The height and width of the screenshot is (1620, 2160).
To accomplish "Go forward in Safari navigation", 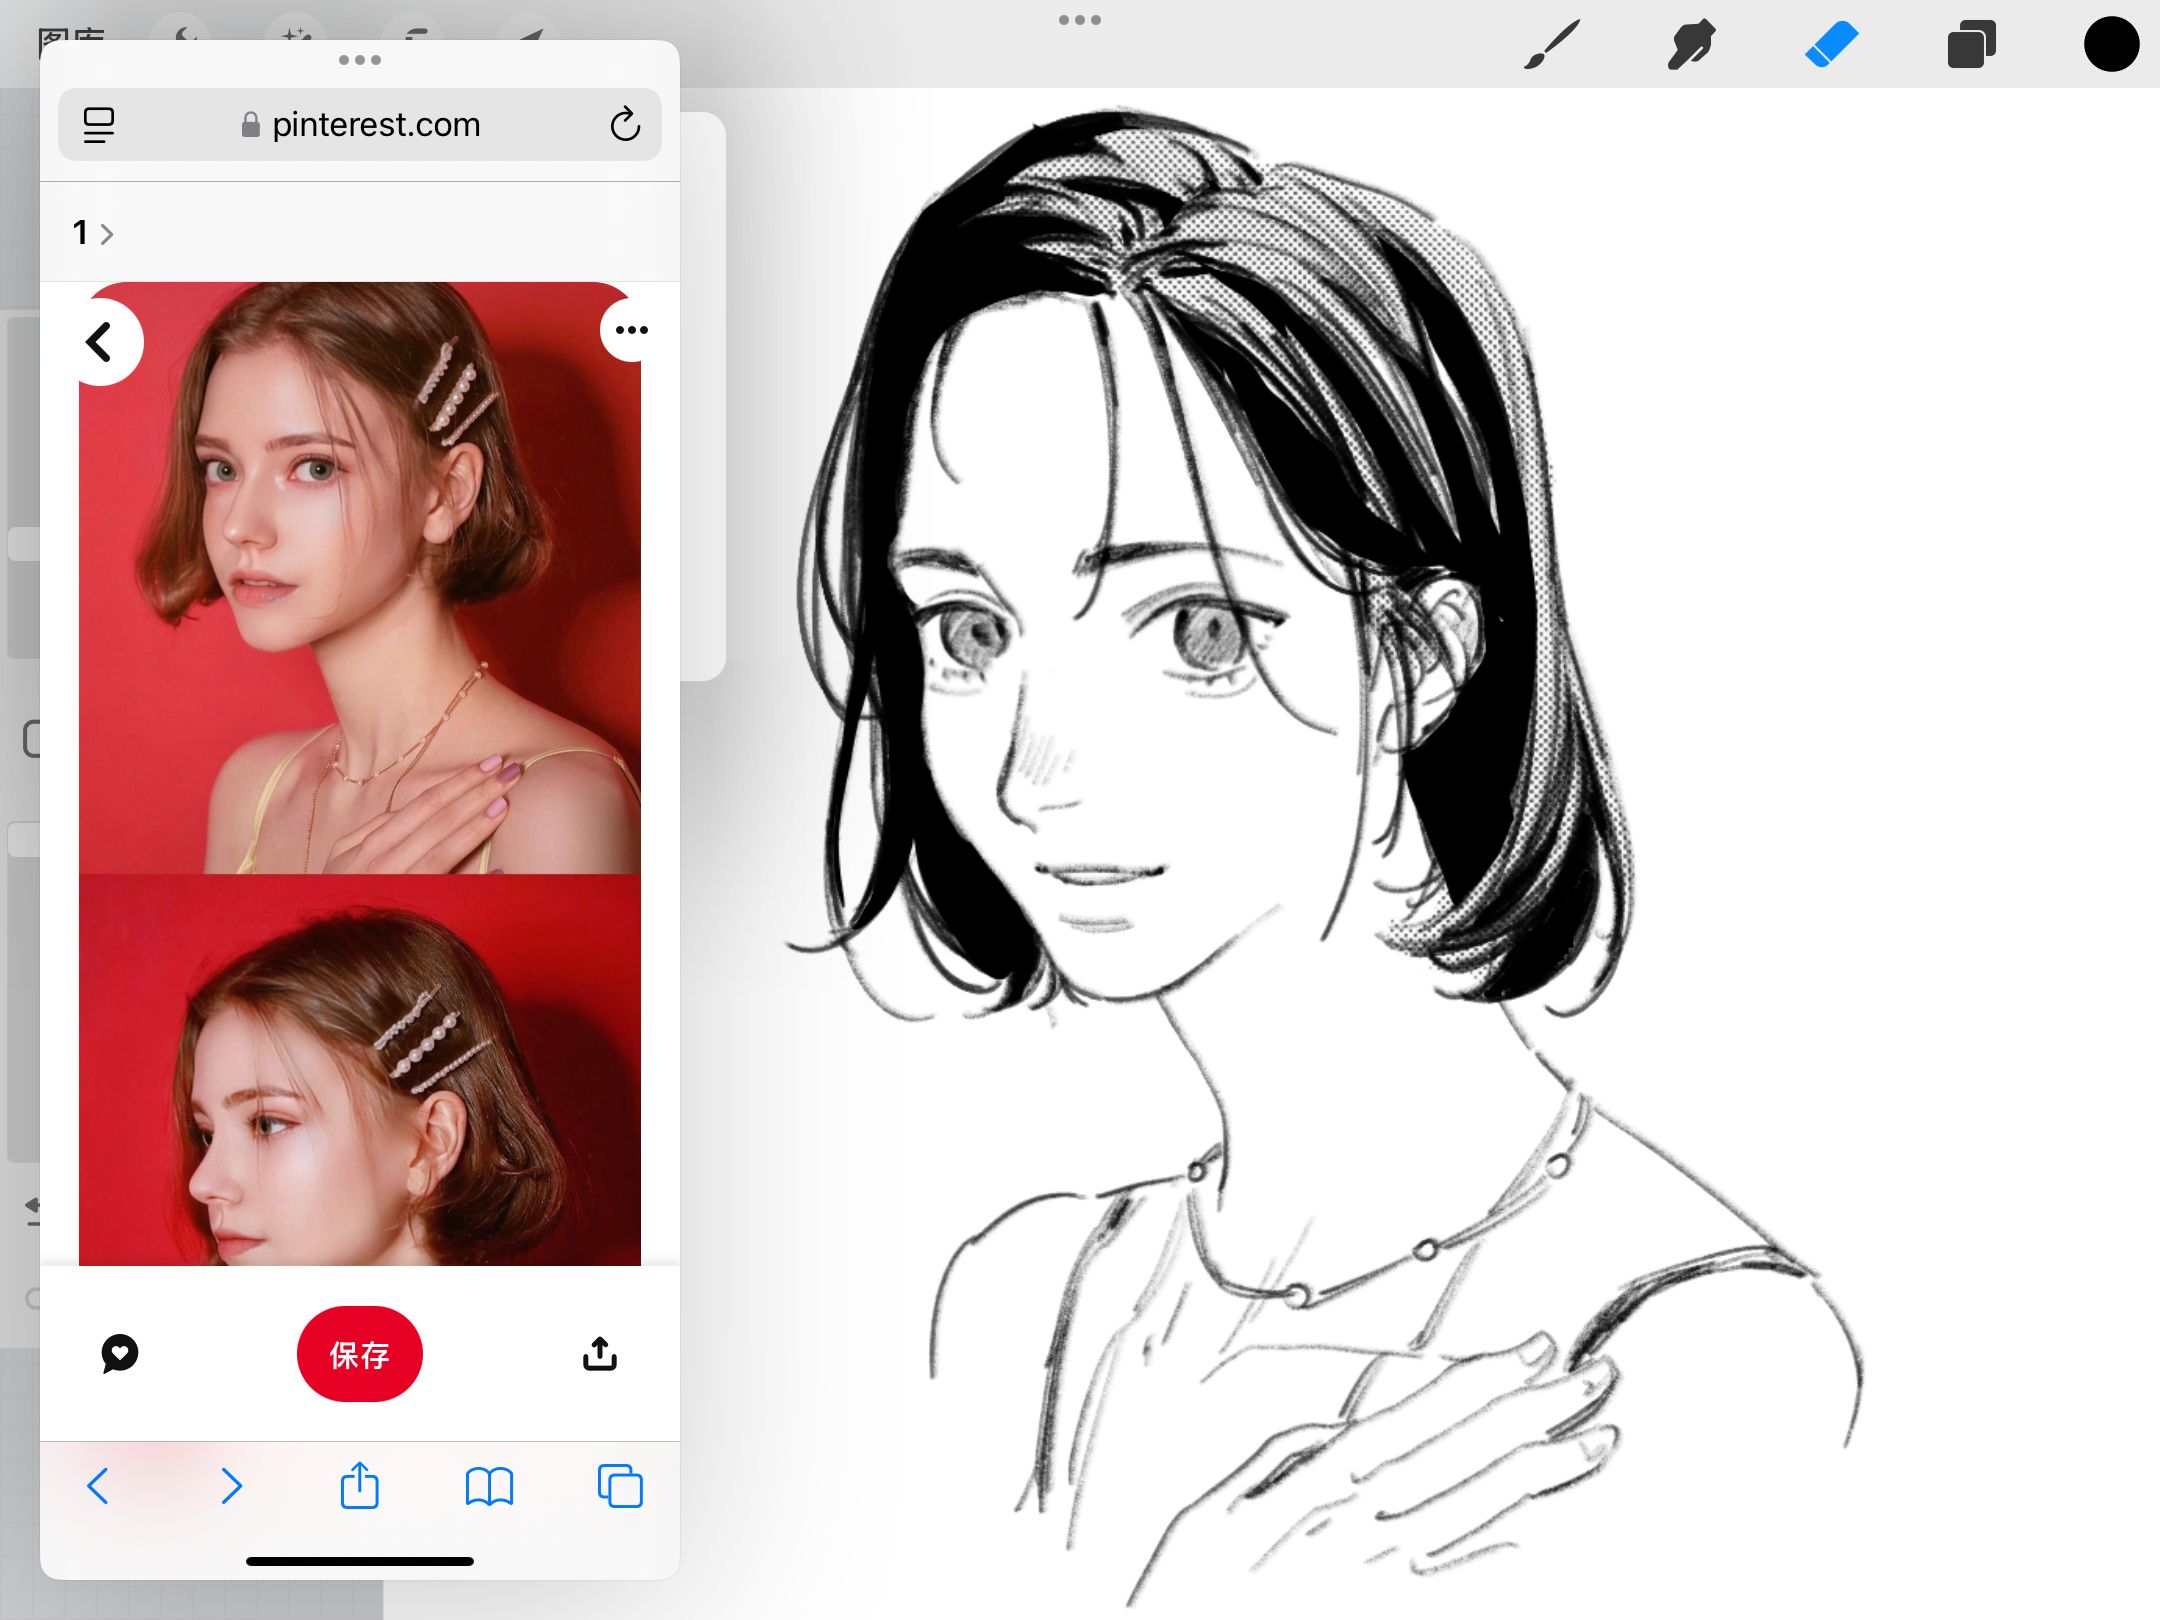I will [x=231, y=1486].
